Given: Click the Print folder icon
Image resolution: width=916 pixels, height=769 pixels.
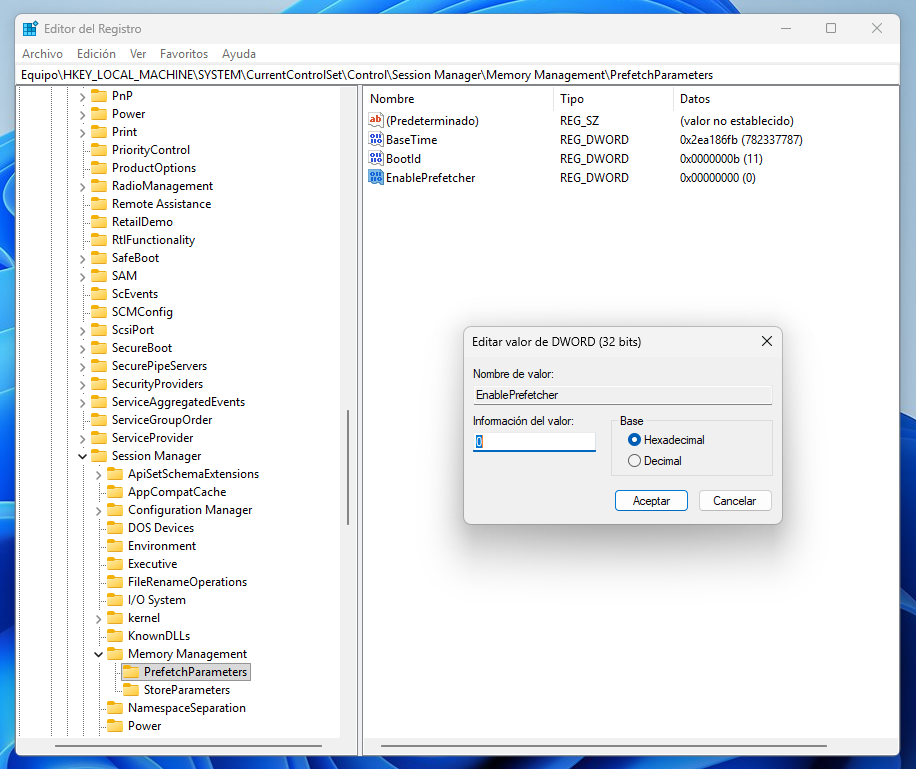Looking at the screenshot, I should tap(99, 131).
